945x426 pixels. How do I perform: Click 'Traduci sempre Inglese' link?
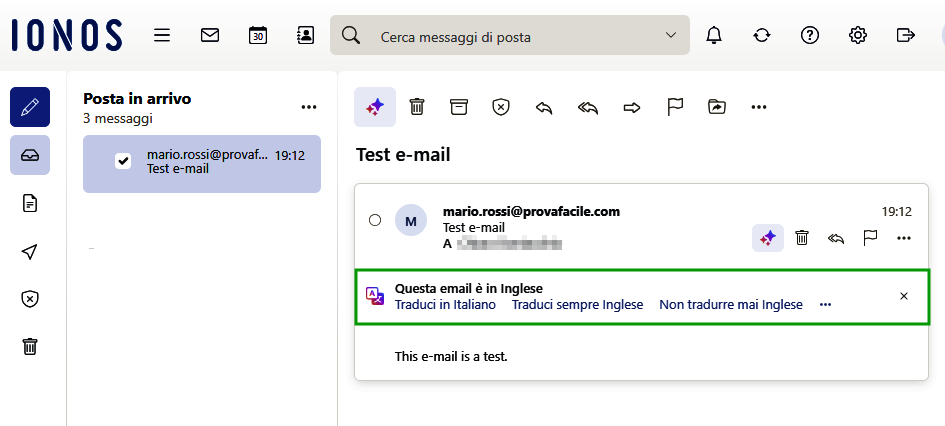point(577,305)
